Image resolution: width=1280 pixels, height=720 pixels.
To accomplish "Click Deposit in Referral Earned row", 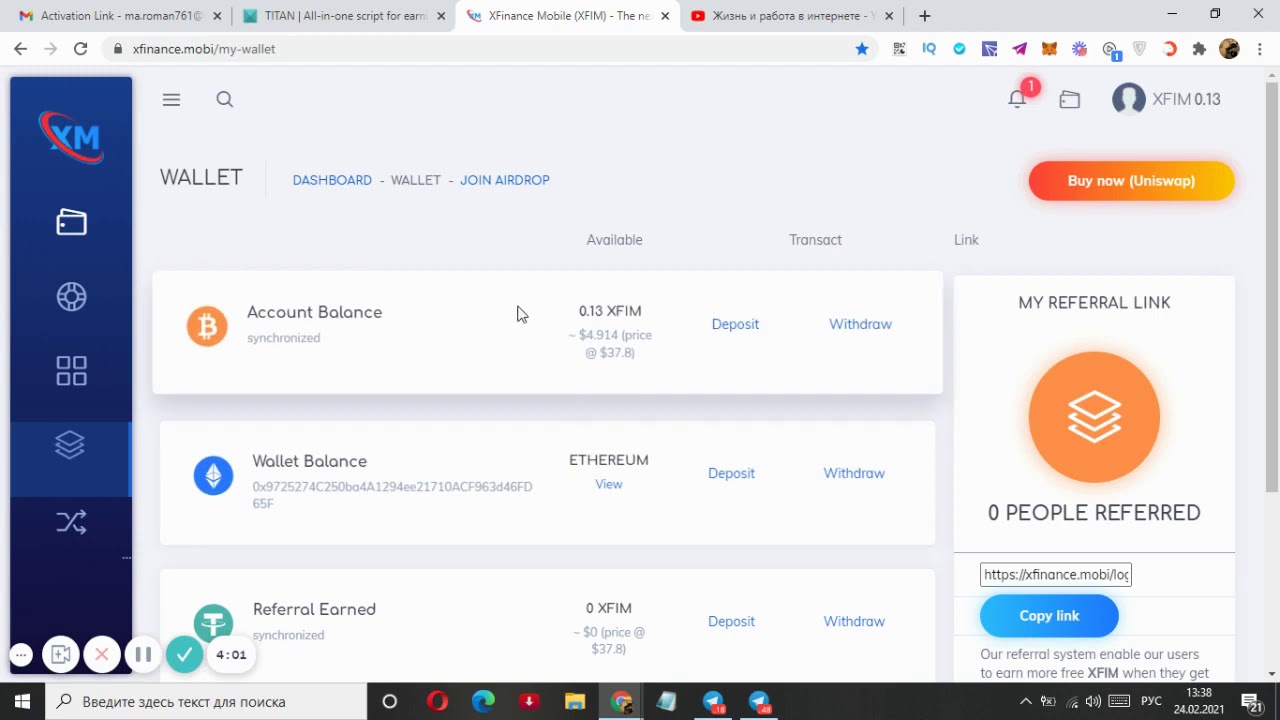I will [x=731, y=621].
